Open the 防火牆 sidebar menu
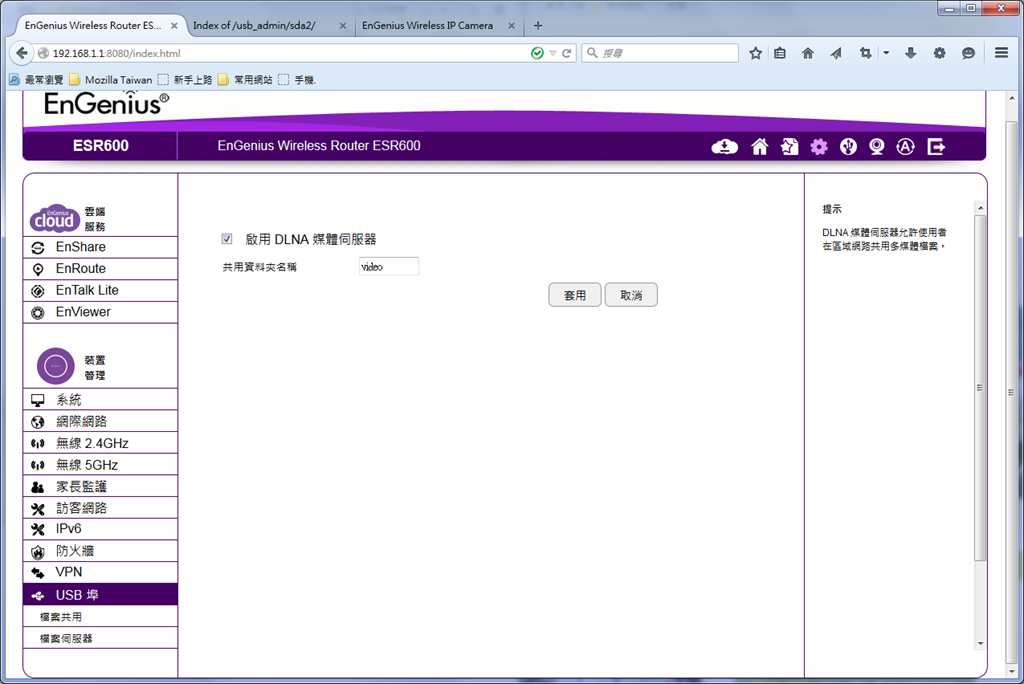1024x684 pixels. tap(100, 551)
